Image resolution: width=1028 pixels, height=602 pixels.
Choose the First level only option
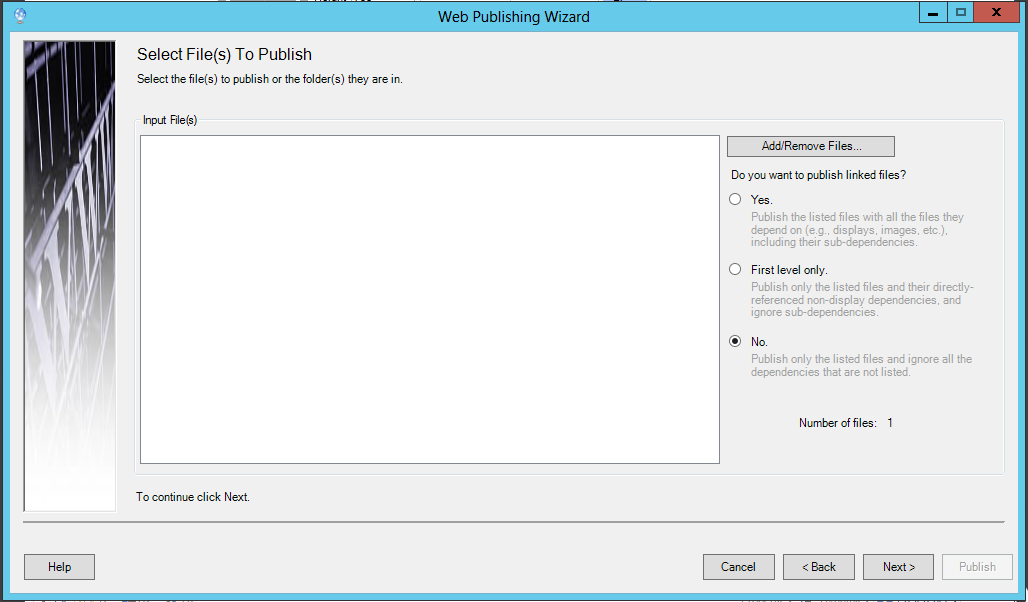pyautogui.click(x=736, y=269)
